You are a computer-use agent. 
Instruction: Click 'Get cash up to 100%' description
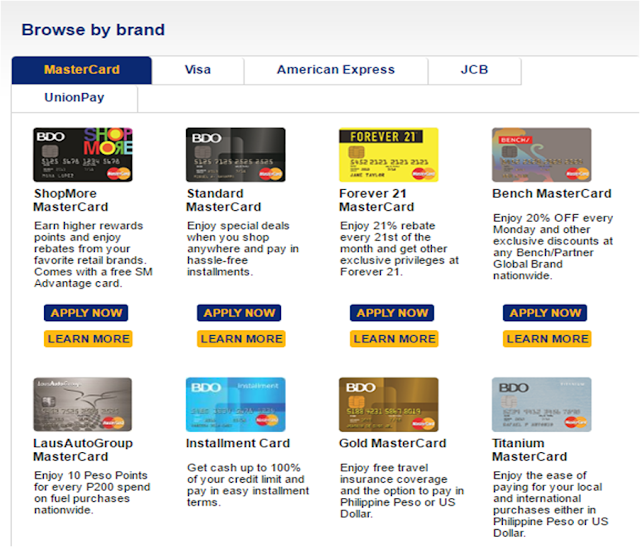[248, 485]
